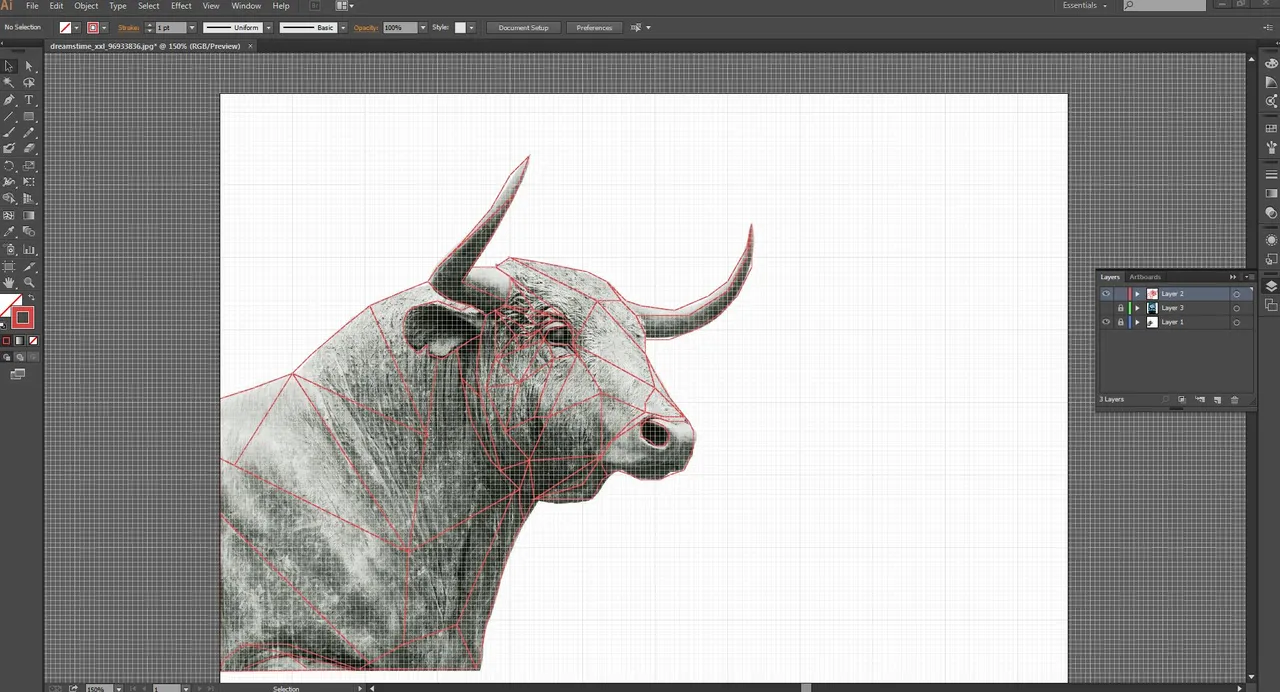Change Screen Mode icon below toolbox
Image resolution: width=1280 pixels, height=692 pixels.
click(x=18, y=374)
